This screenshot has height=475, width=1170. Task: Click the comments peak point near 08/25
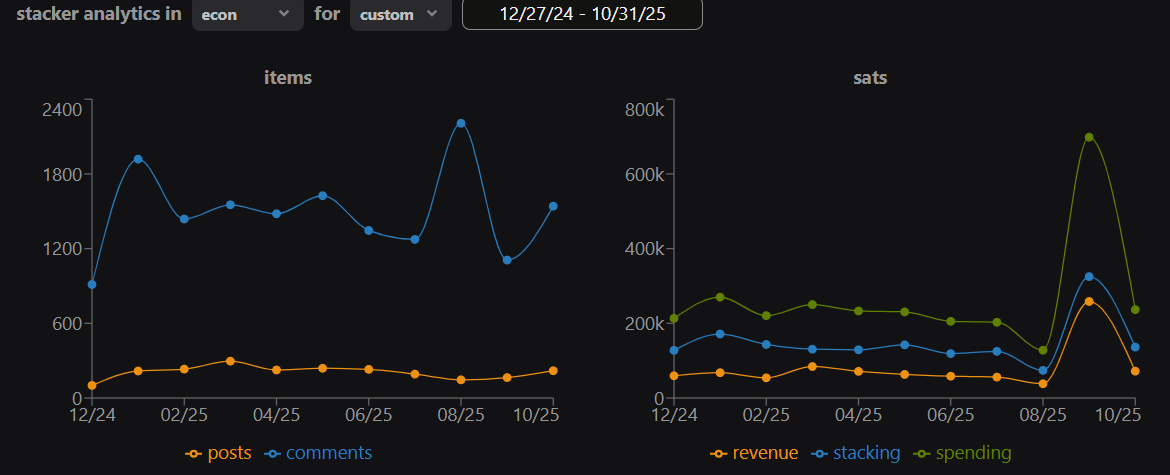click(461, 123)
